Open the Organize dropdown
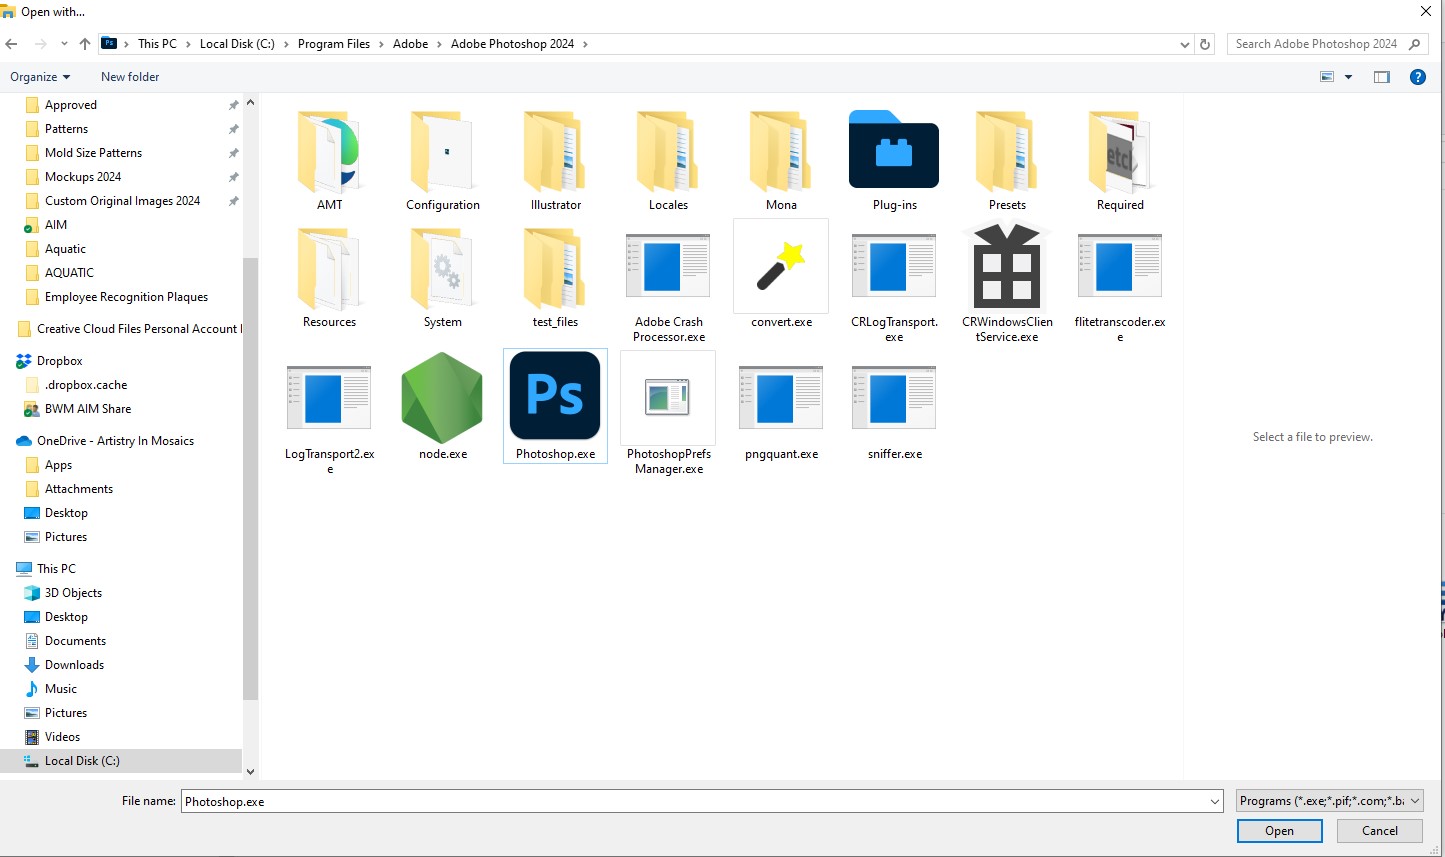 tap(40, 76)
